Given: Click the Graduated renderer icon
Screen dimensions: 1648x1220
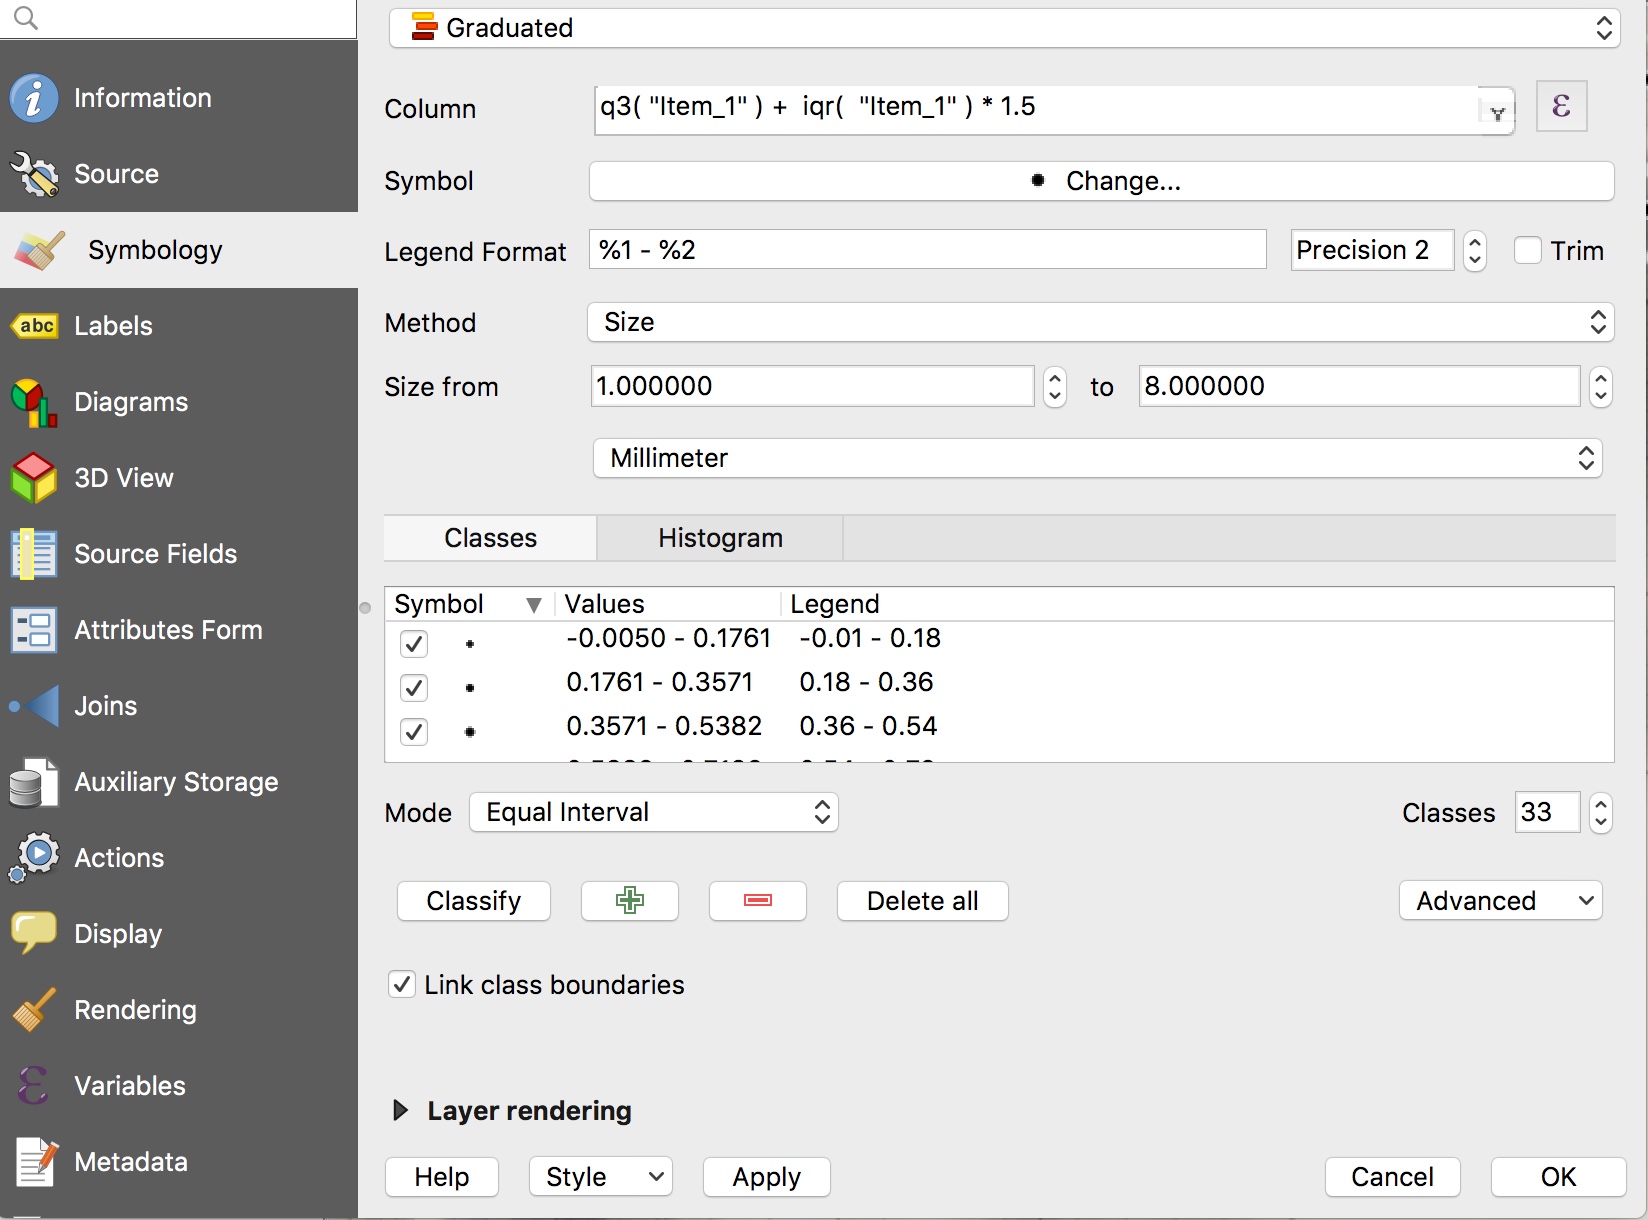Looking at the screenshot, I should 424,27.
